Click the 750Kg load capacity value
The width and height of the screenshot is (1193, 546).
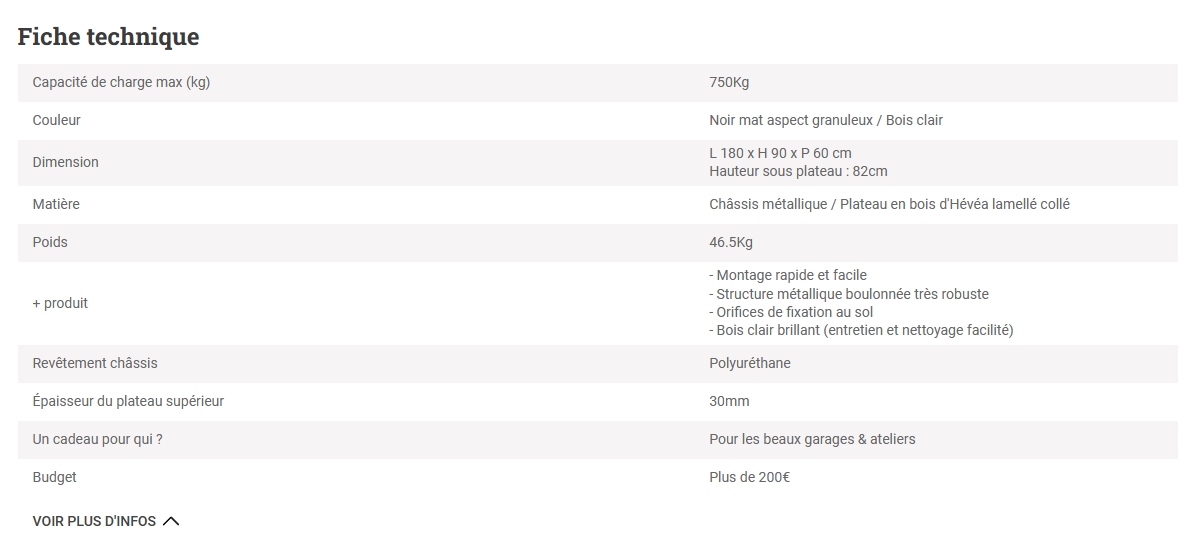click(729, 82)
